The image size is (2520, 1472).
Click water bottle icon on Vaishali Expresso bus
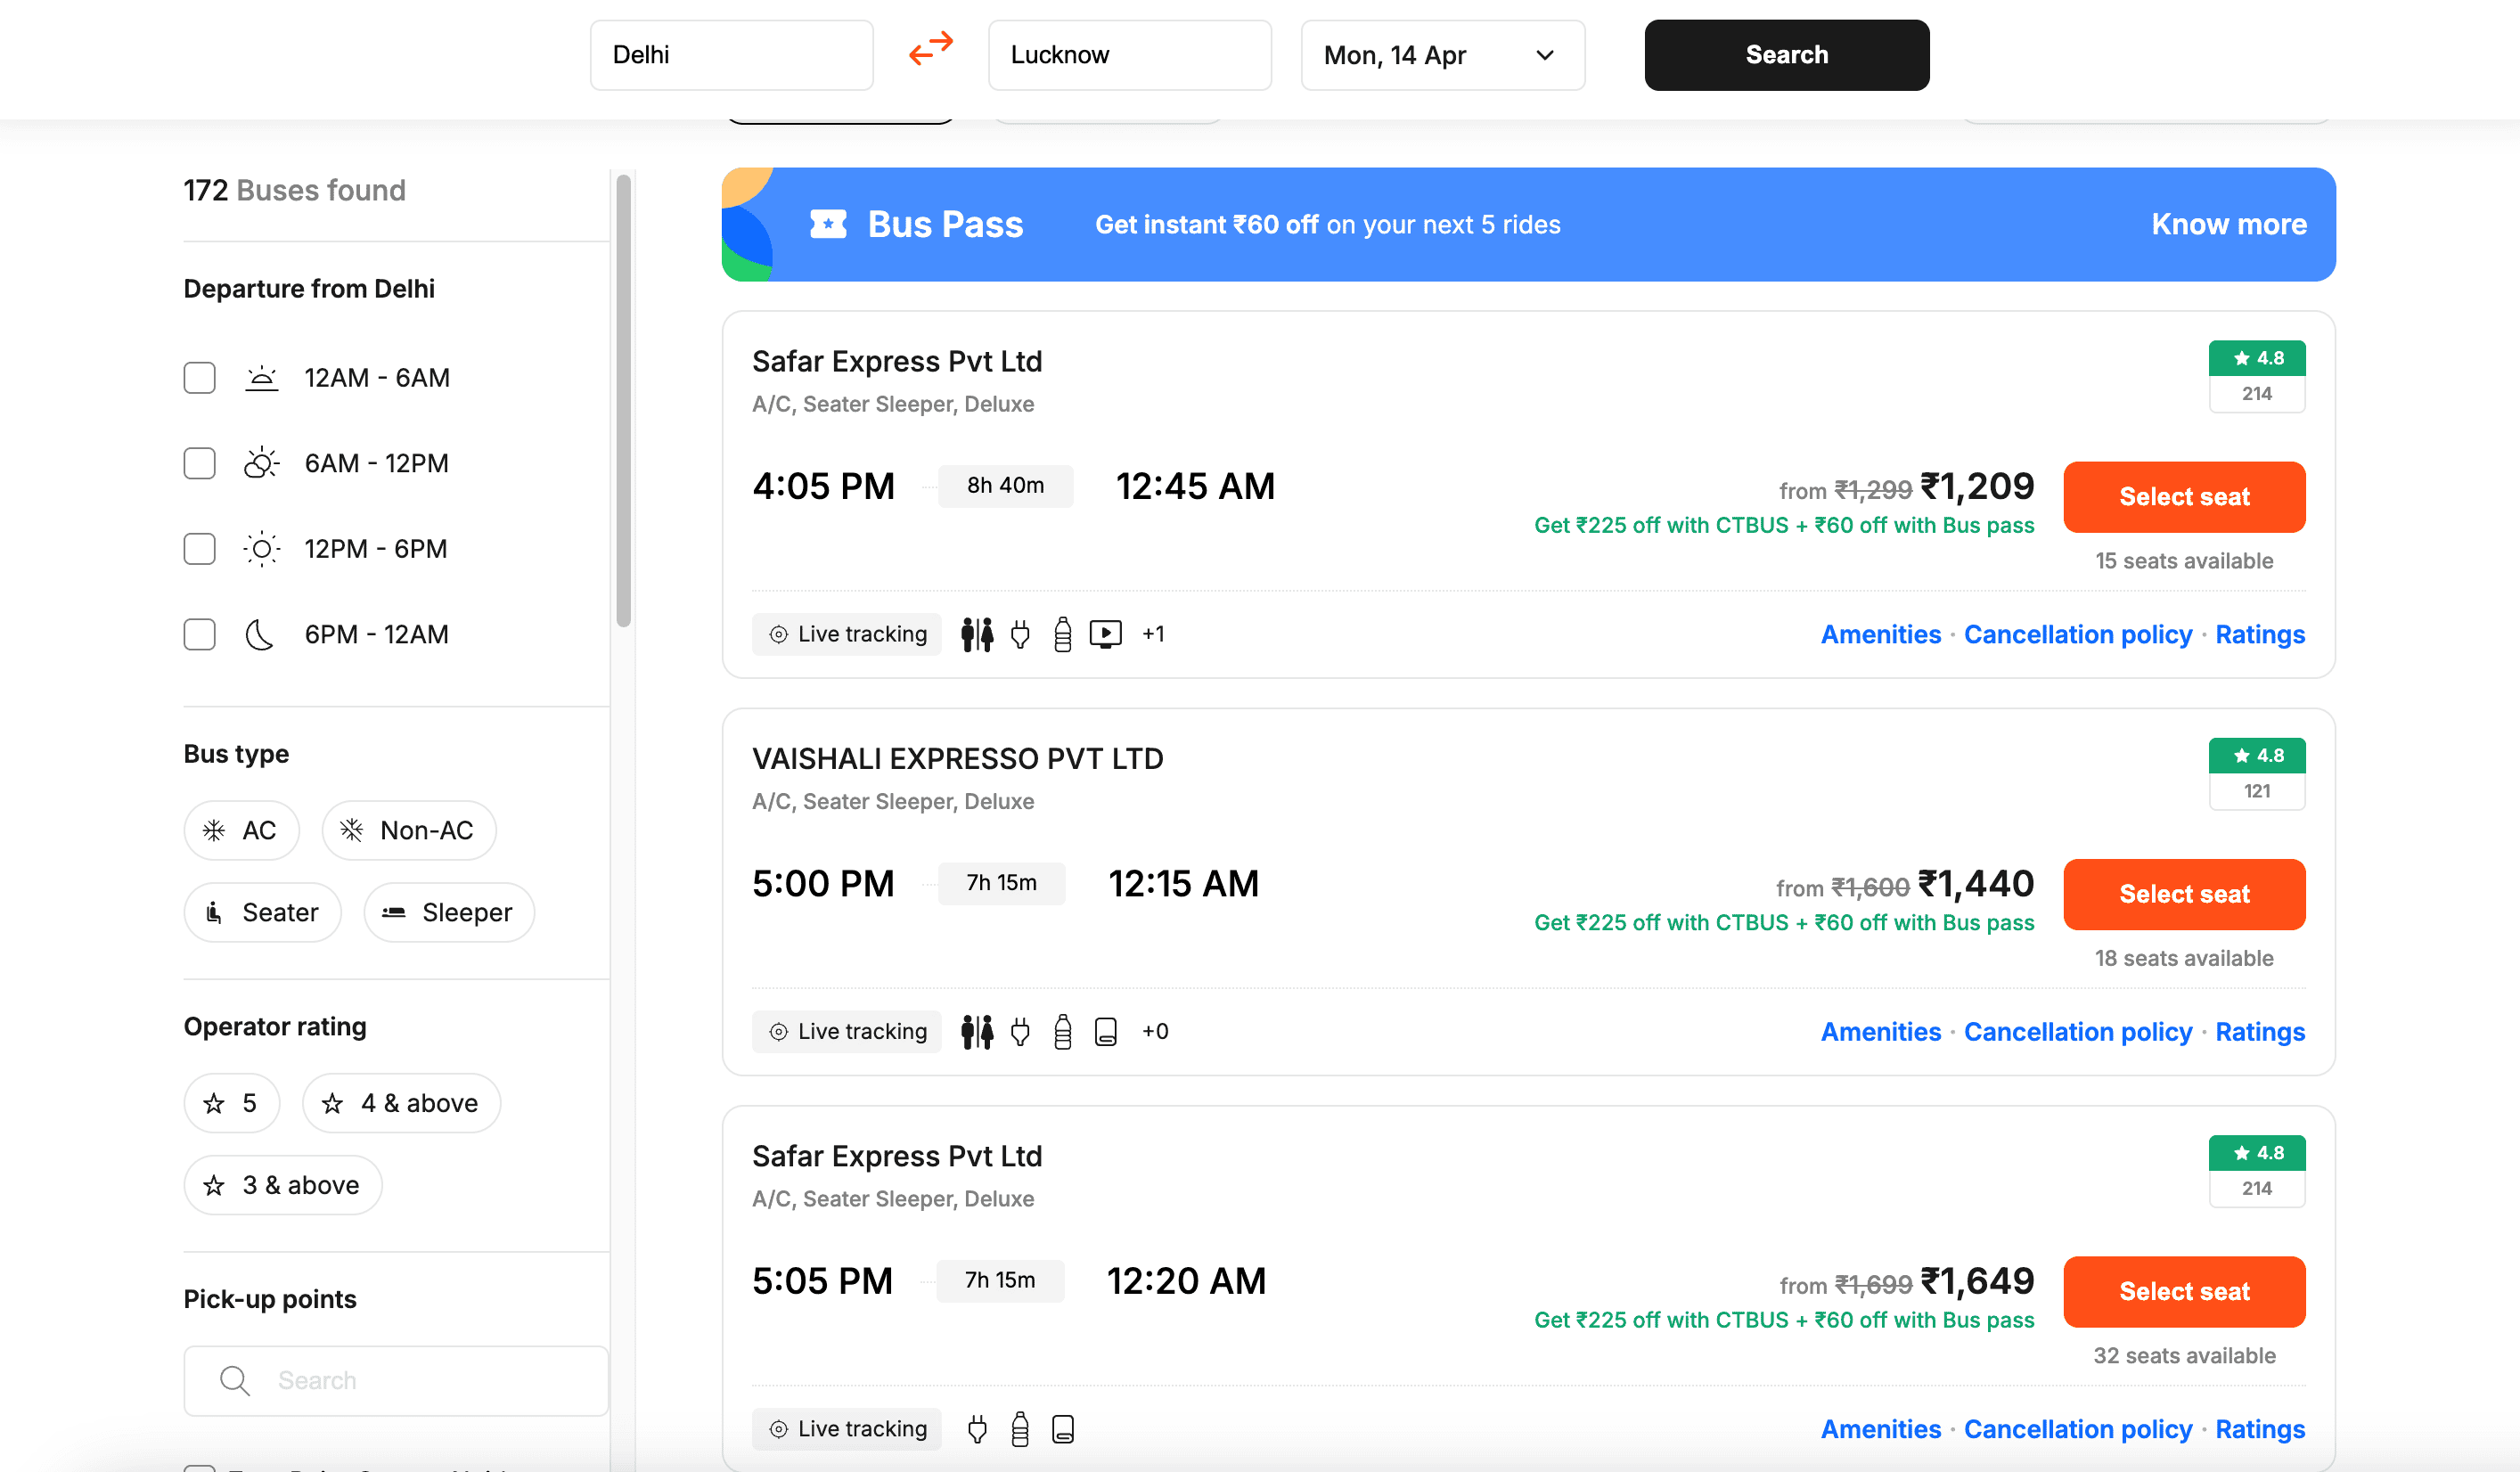pyautogui.click(x=1062, y=1031)
